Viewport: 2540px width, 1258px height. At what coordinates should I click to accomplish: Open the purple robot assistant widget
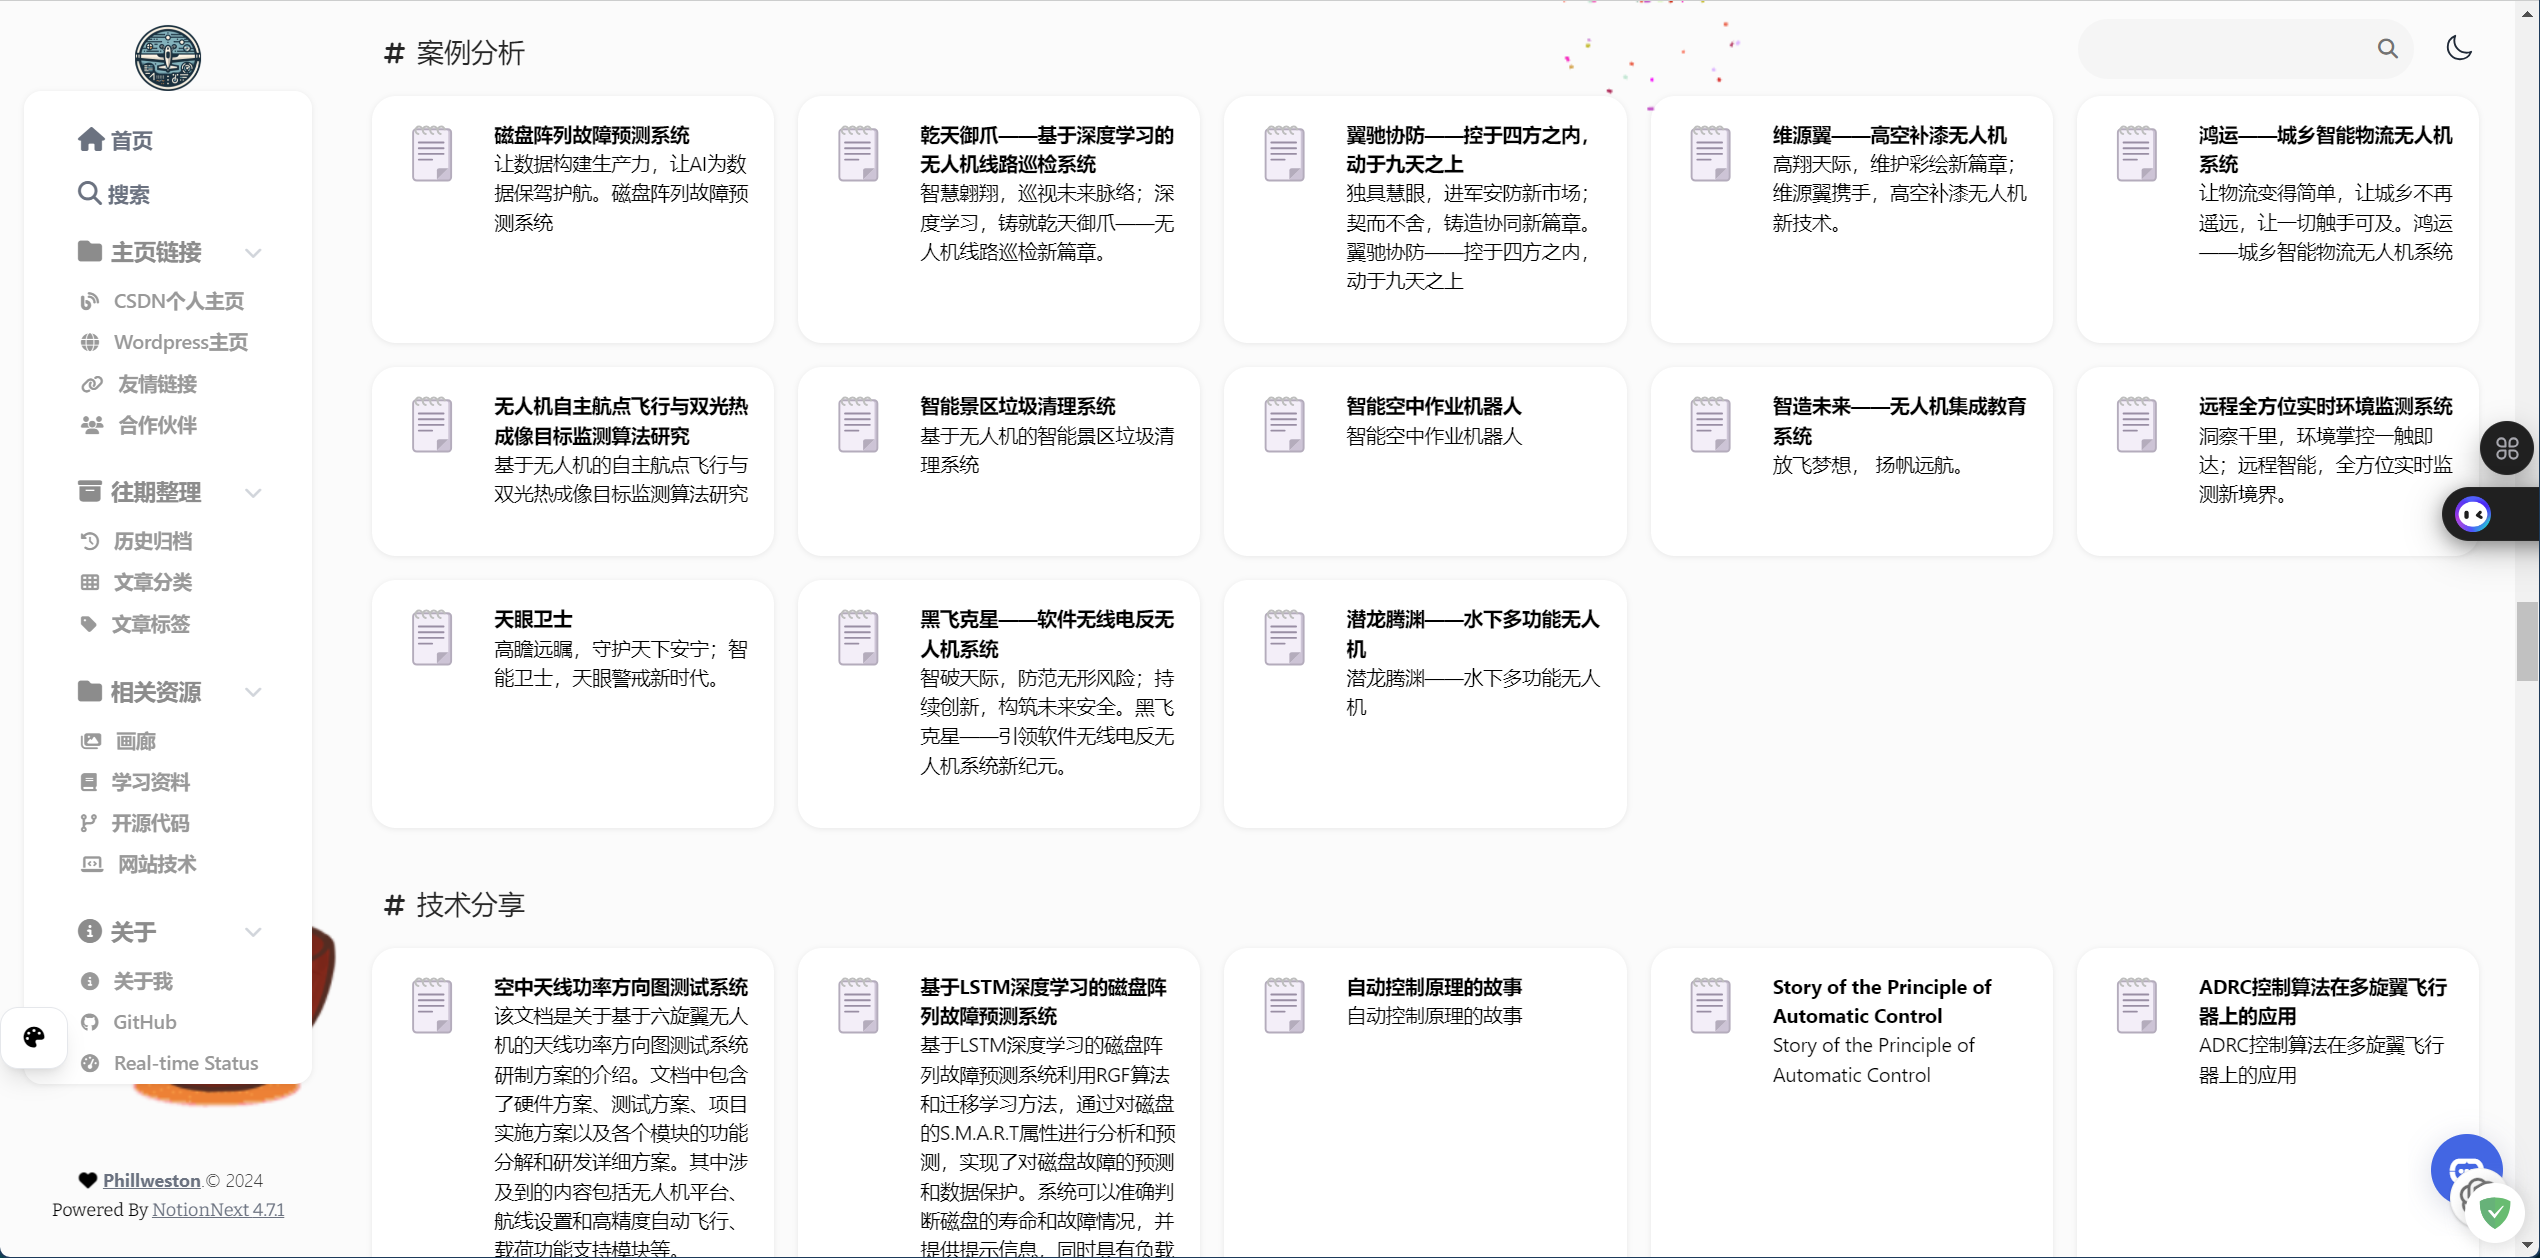tap(2473, 515)
